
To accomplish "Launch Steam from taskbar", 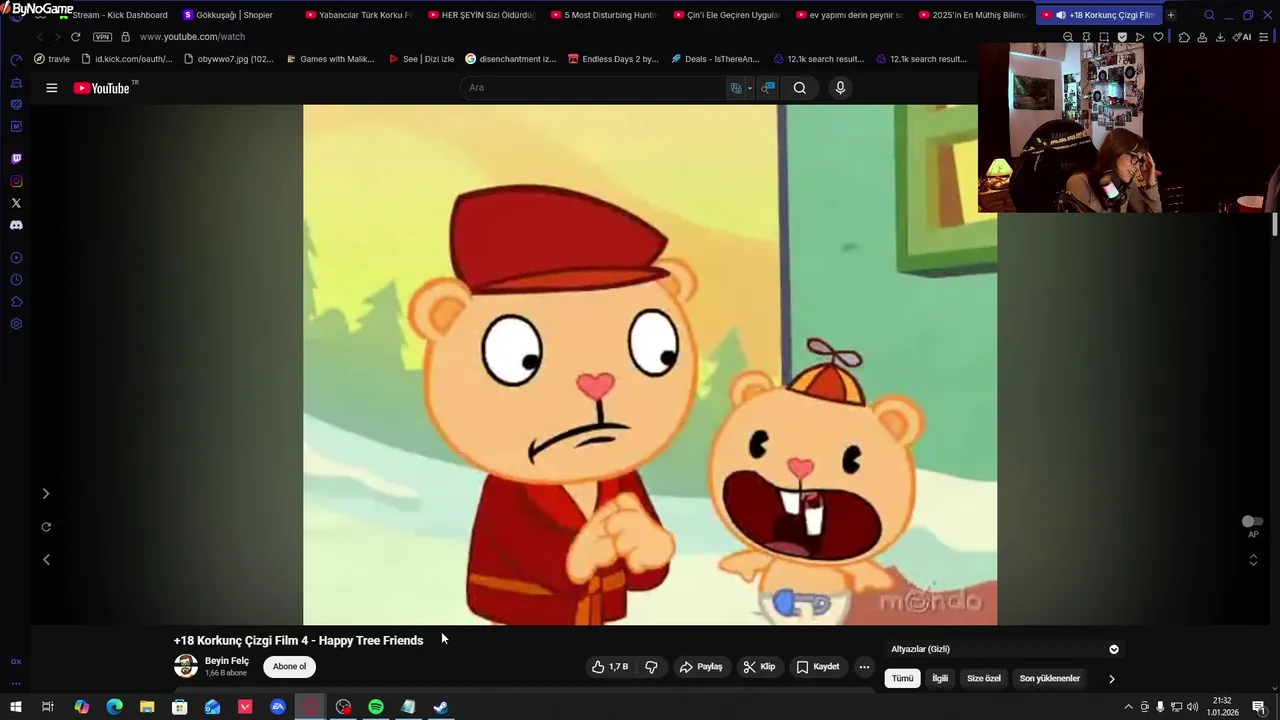I will coord(440,707).
